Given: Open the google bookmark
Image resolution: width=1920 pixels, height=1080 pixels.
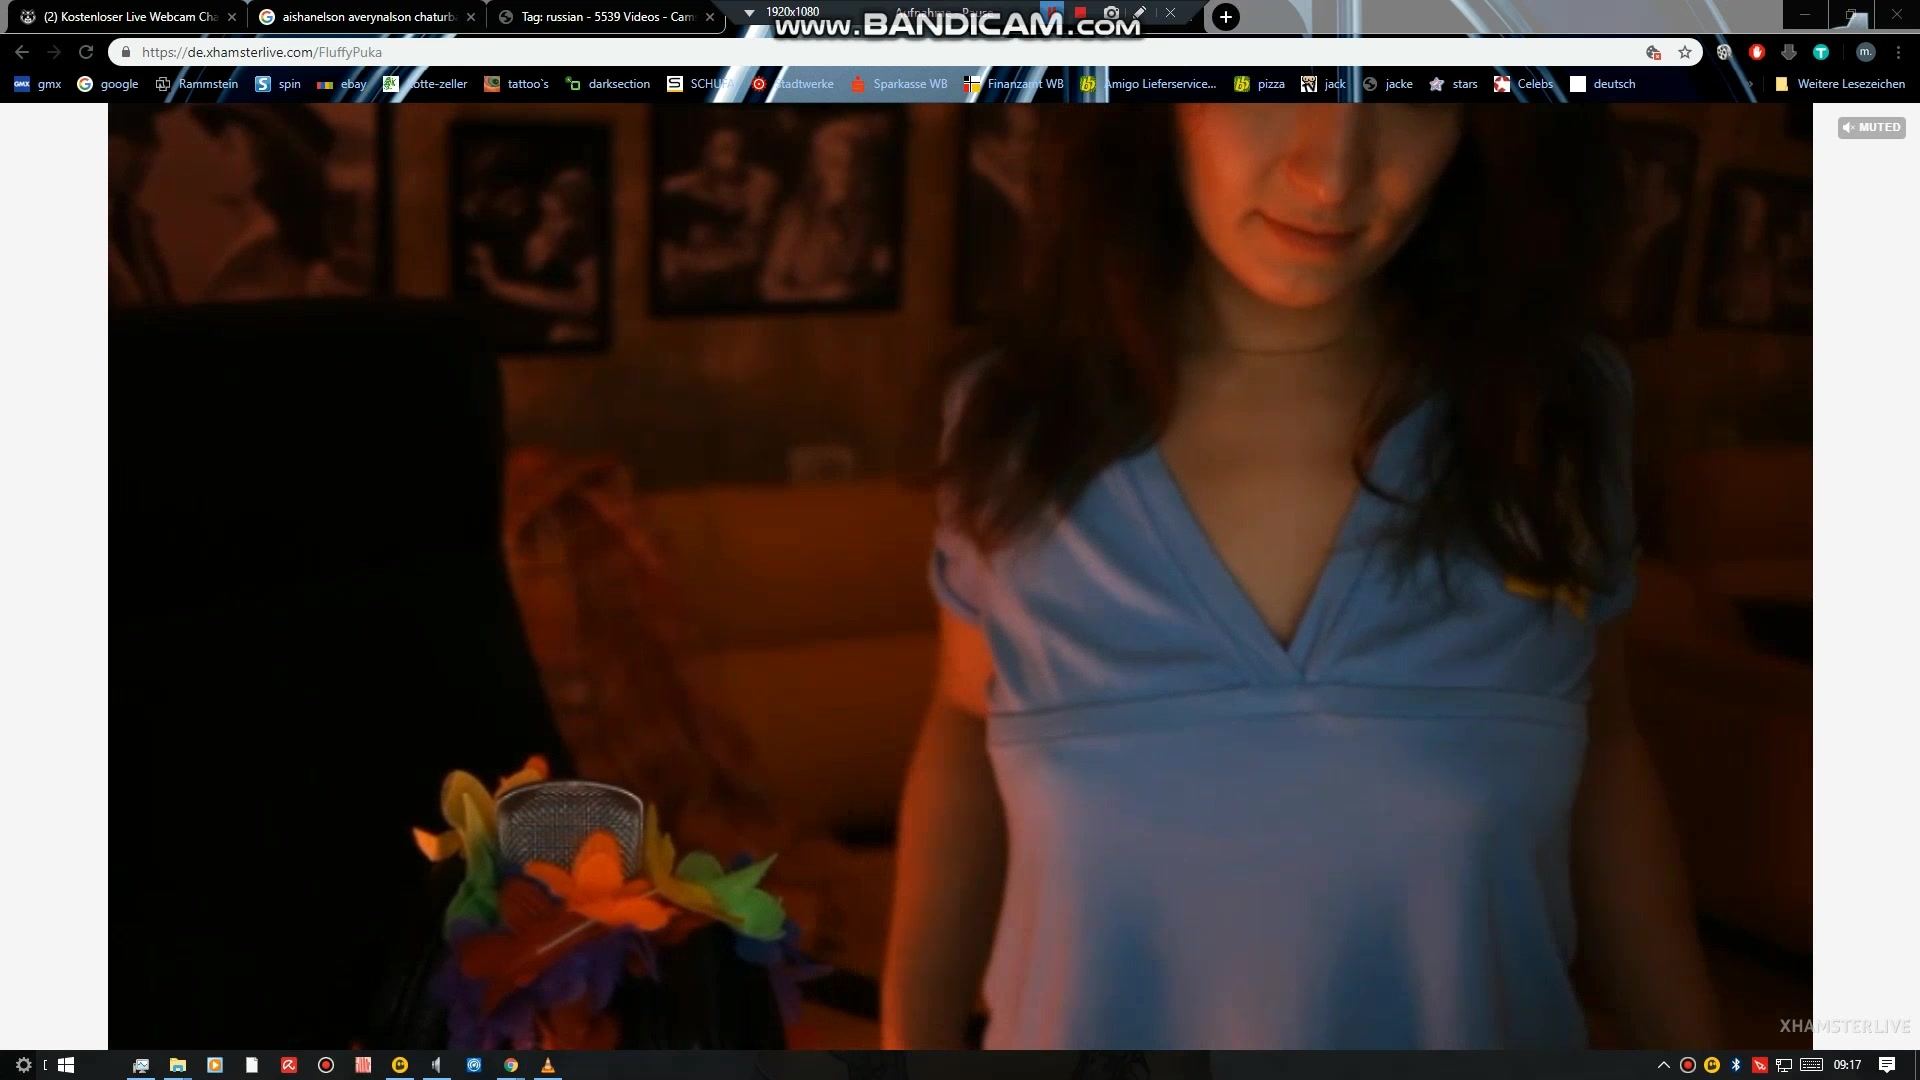Looking at the screenshot, I should point(108,84).
